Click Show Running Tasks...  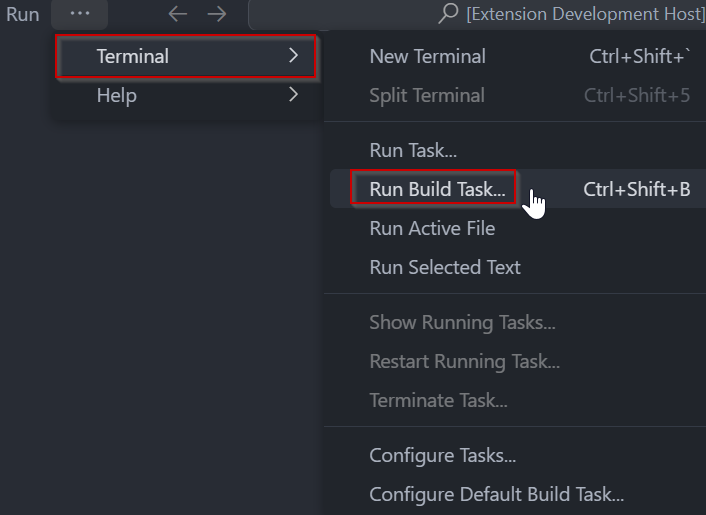pos(462,322)
